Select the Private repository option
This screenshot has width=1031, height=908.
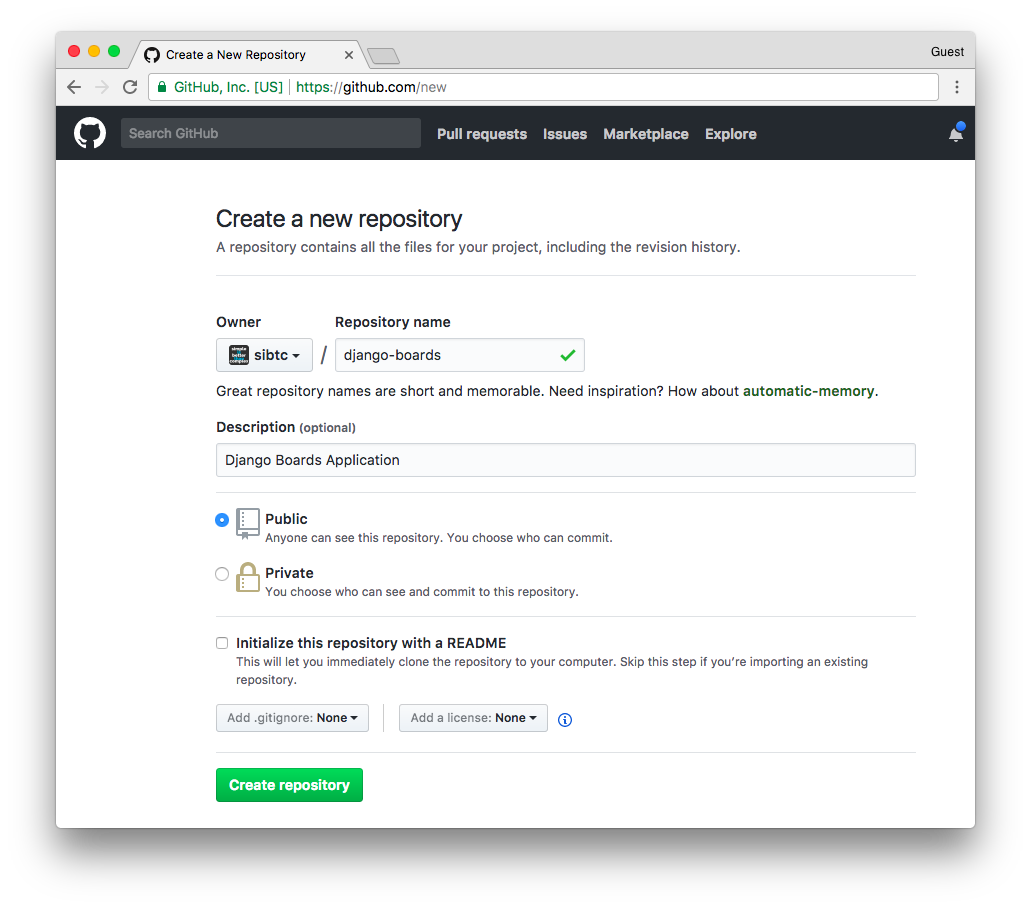point(222,573)
